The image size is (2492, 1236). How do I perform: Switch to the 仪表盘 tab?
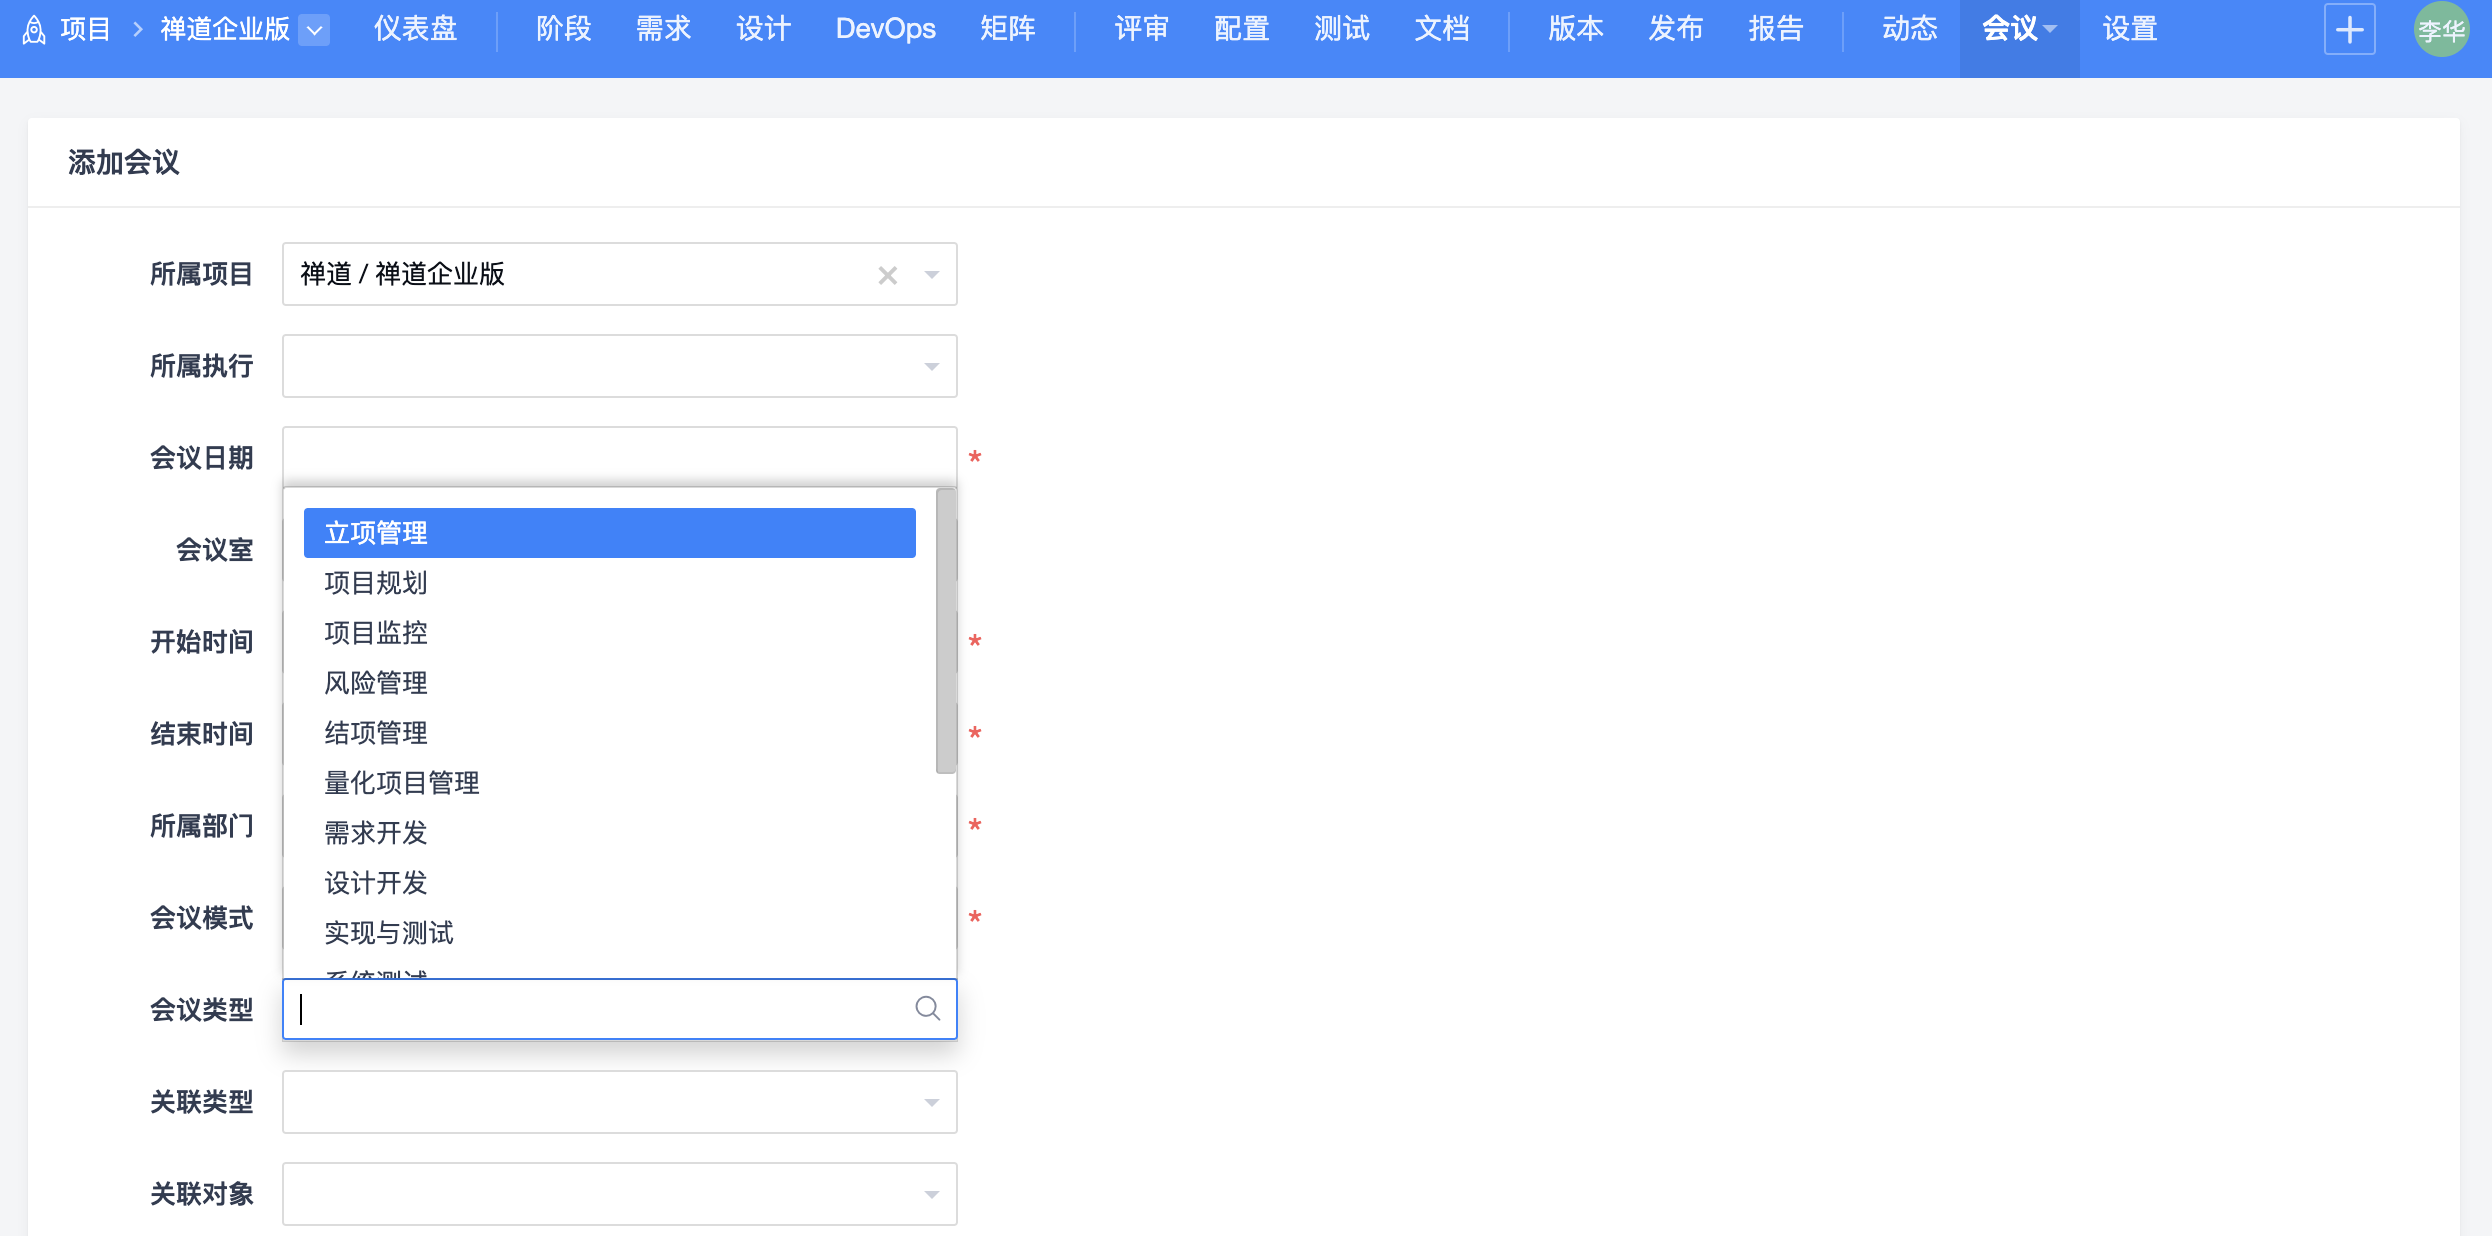[x=415, y=30]
